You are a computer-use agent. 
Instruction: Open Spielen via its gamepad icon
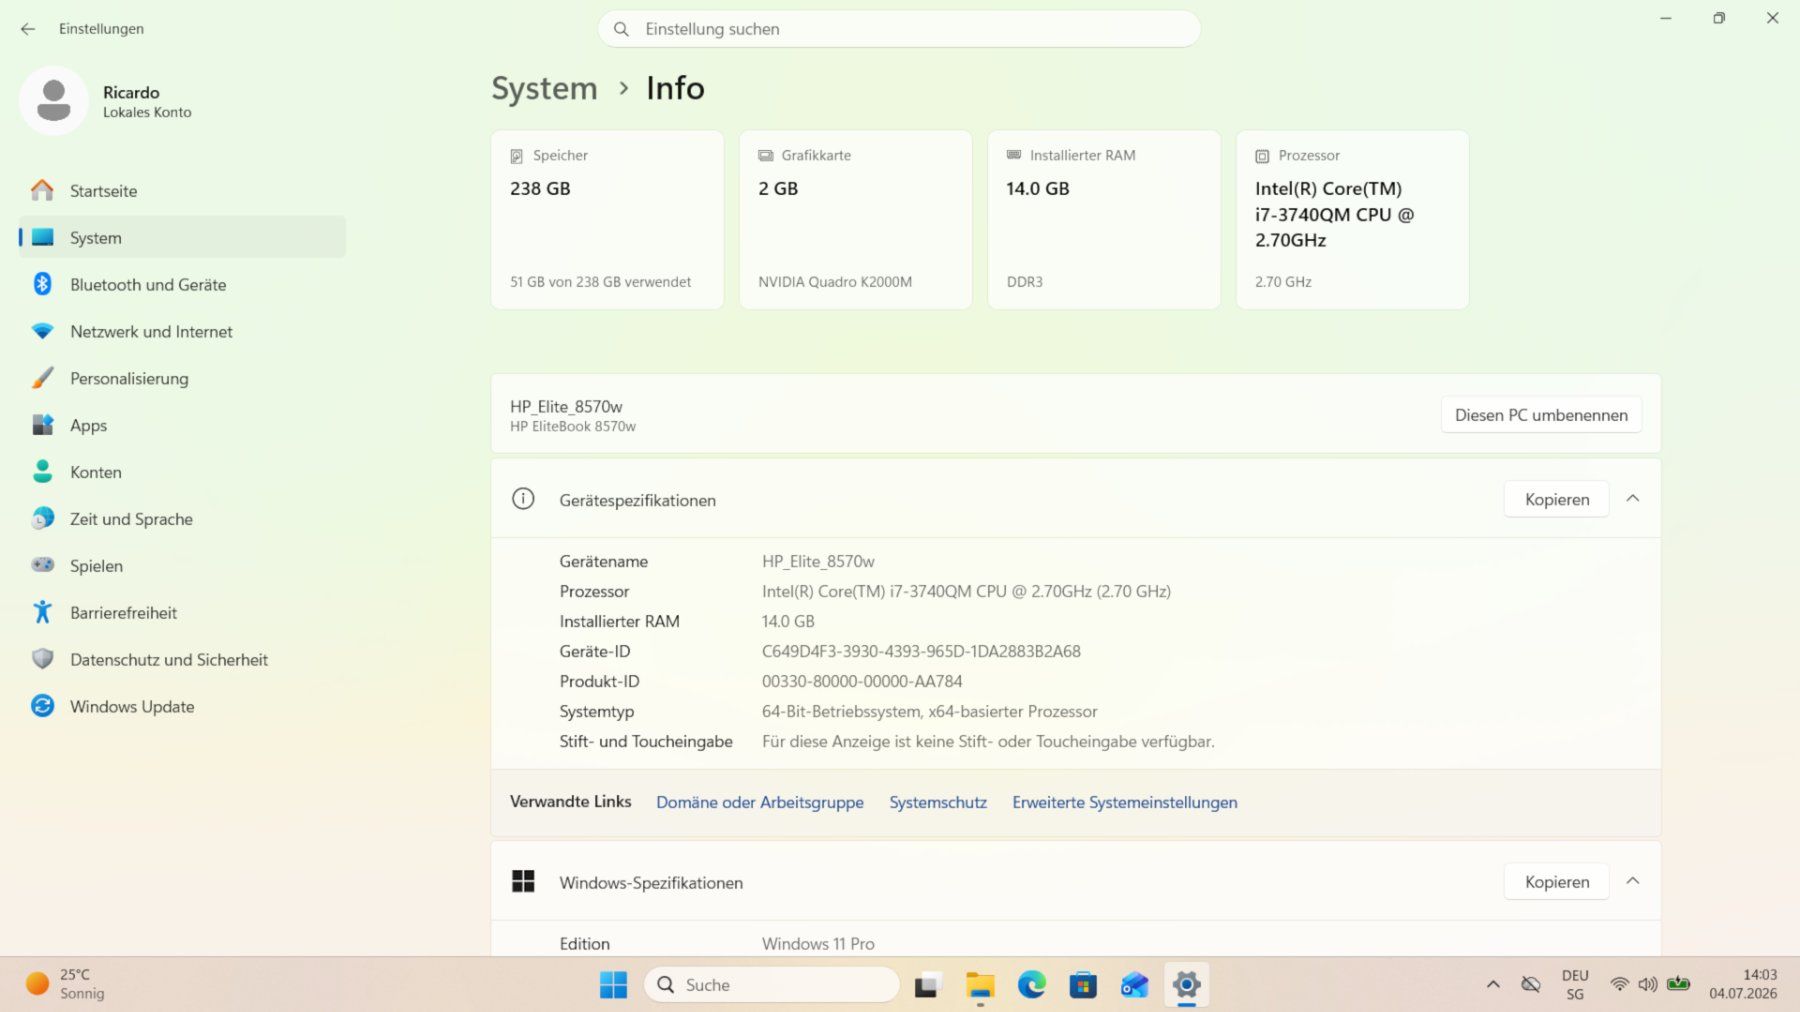point(42,565)
